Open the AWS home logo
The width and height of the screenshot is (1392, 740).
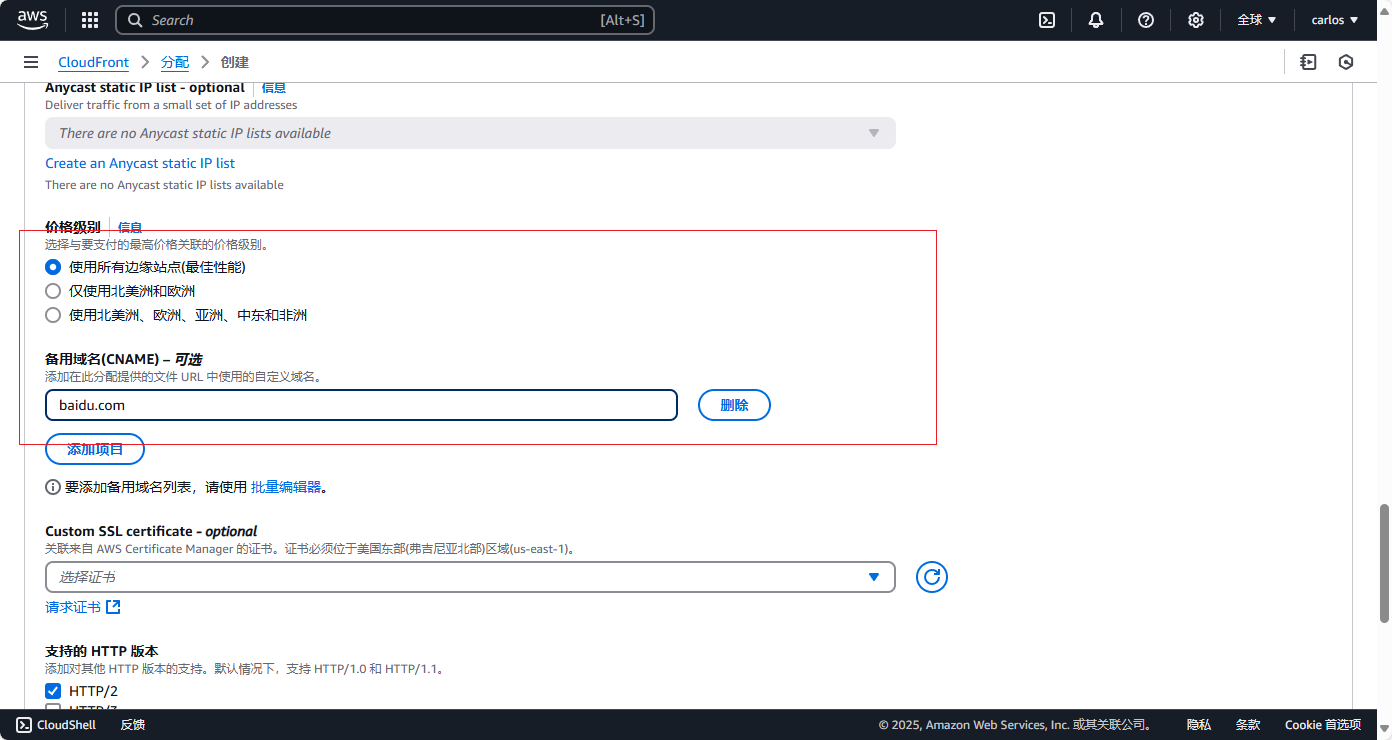pos(33,20)
